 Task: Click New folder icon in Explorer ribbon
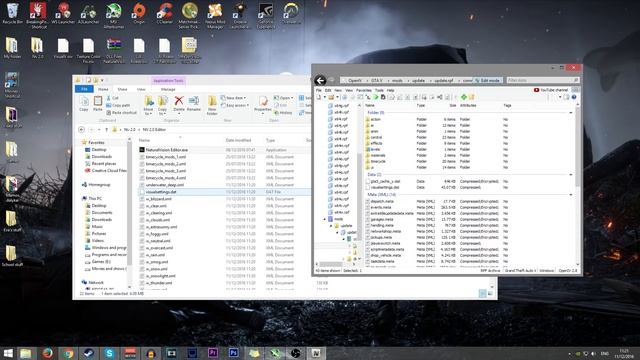click(212, 106)
